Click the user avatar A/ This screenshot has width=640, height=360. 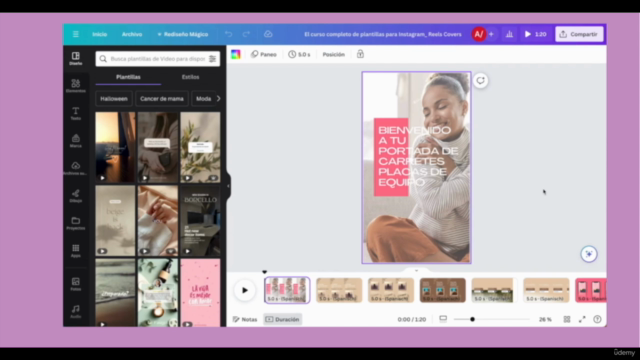[x=479, y=34]
